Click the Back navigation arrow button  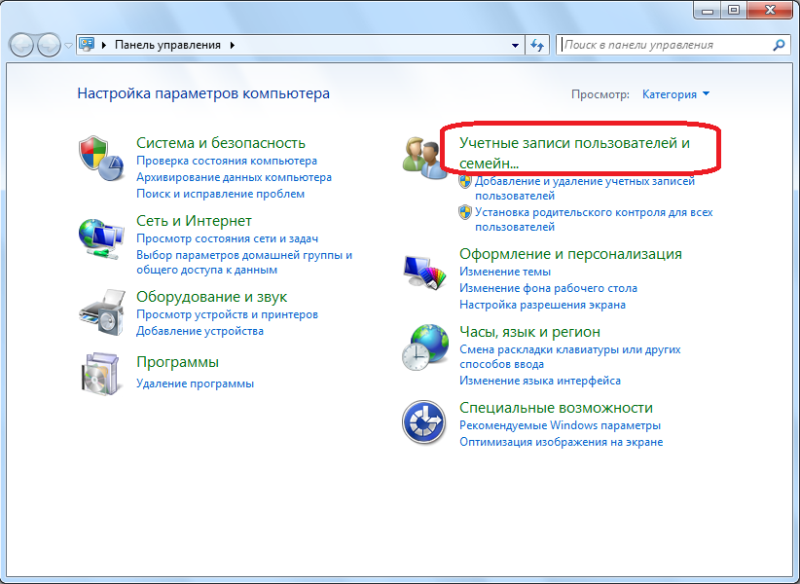21,45
